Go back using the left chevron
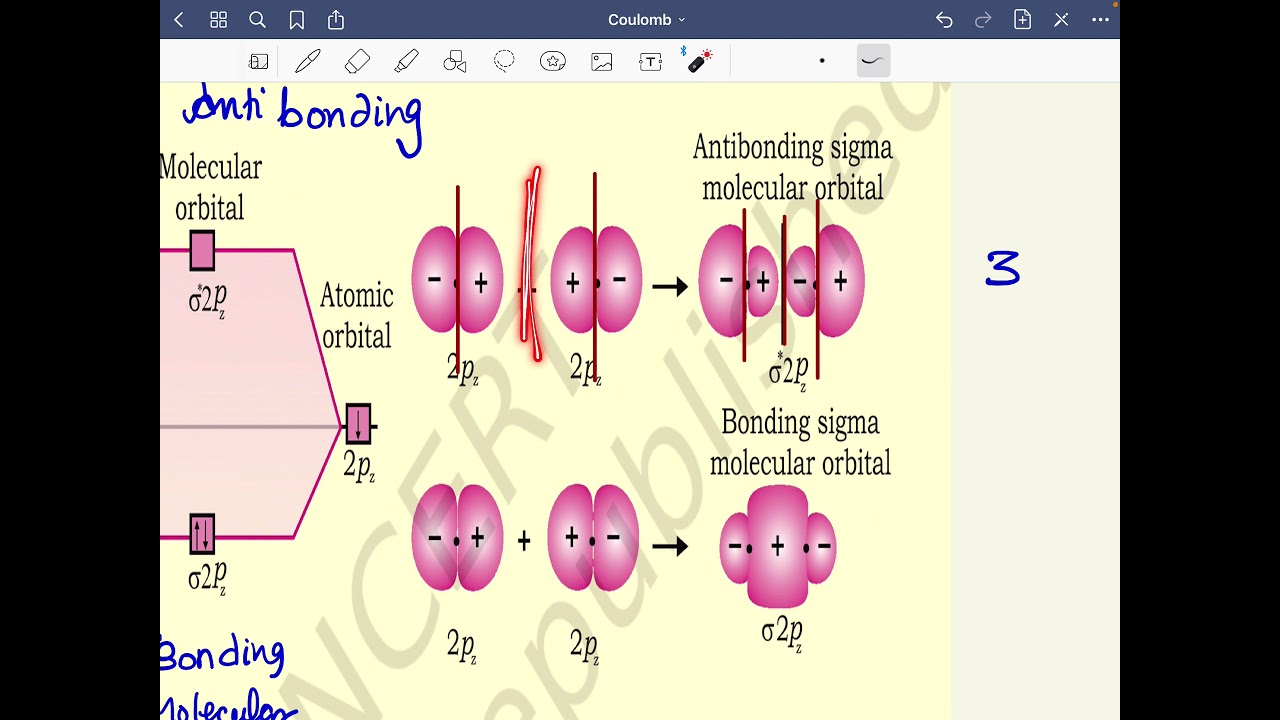 (179, 20)
